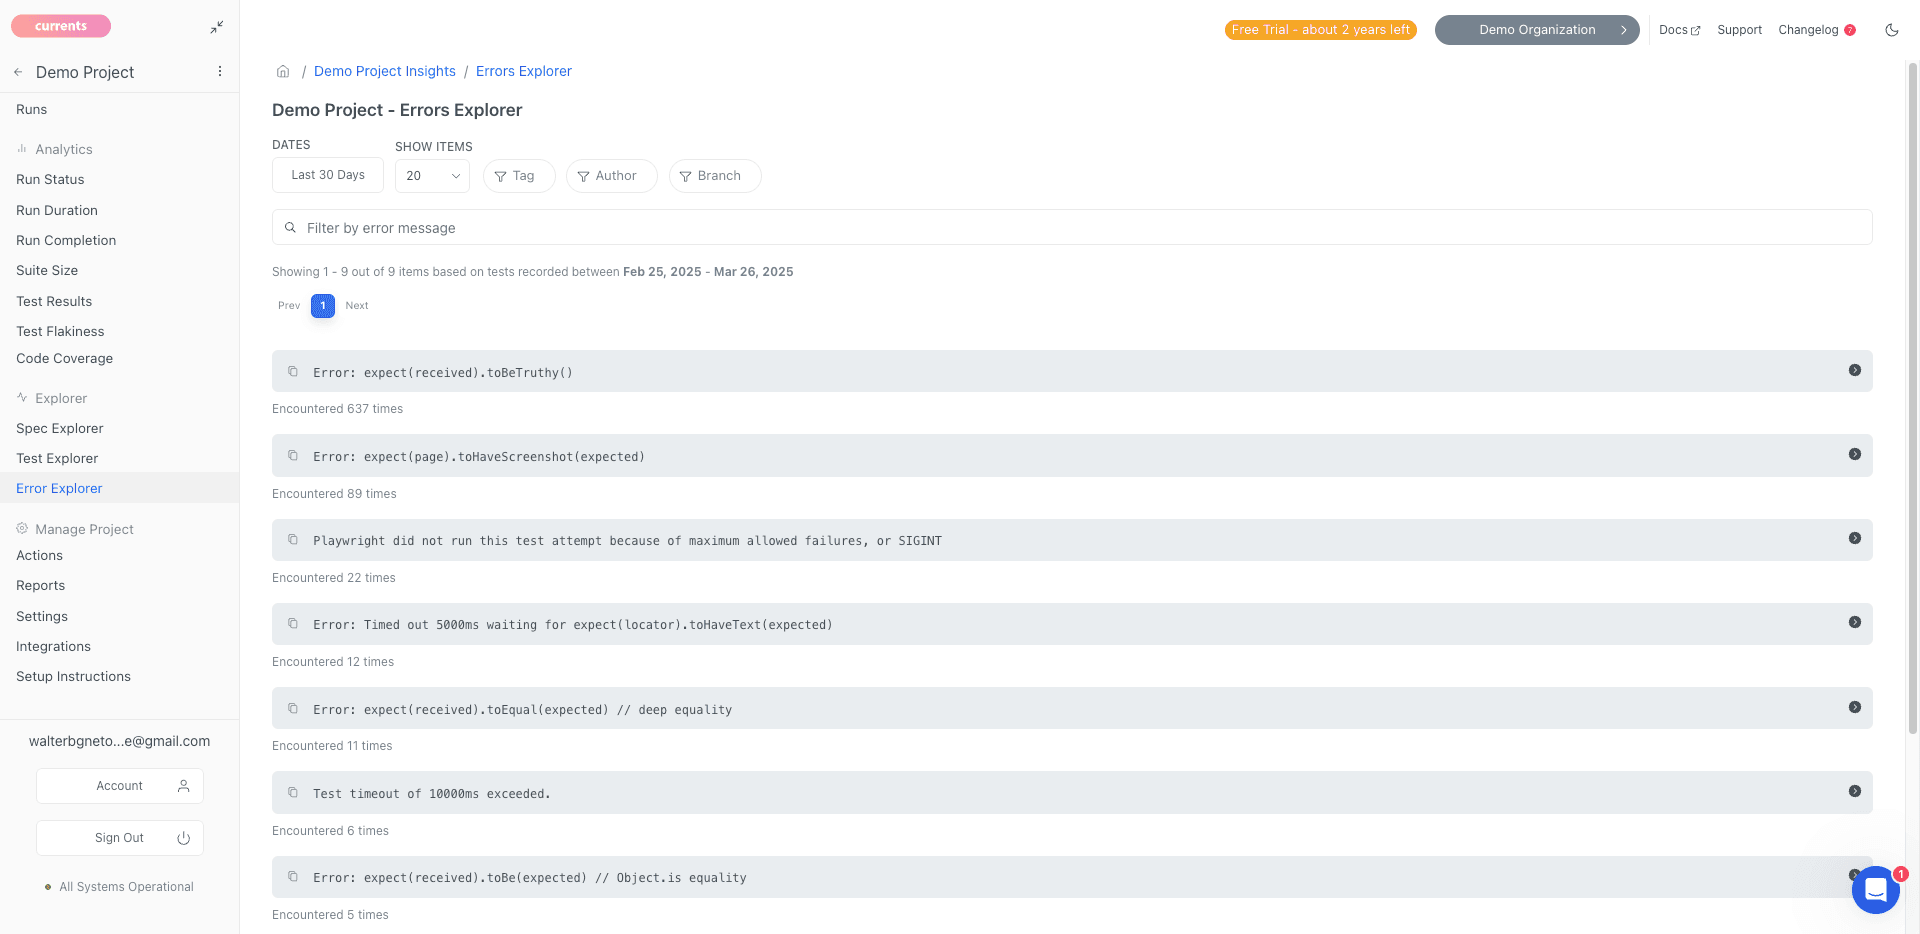This screenshot has width=1920, height=934.
Task: Copy the toHaveScreenshot error message
Action: [293, 455]
